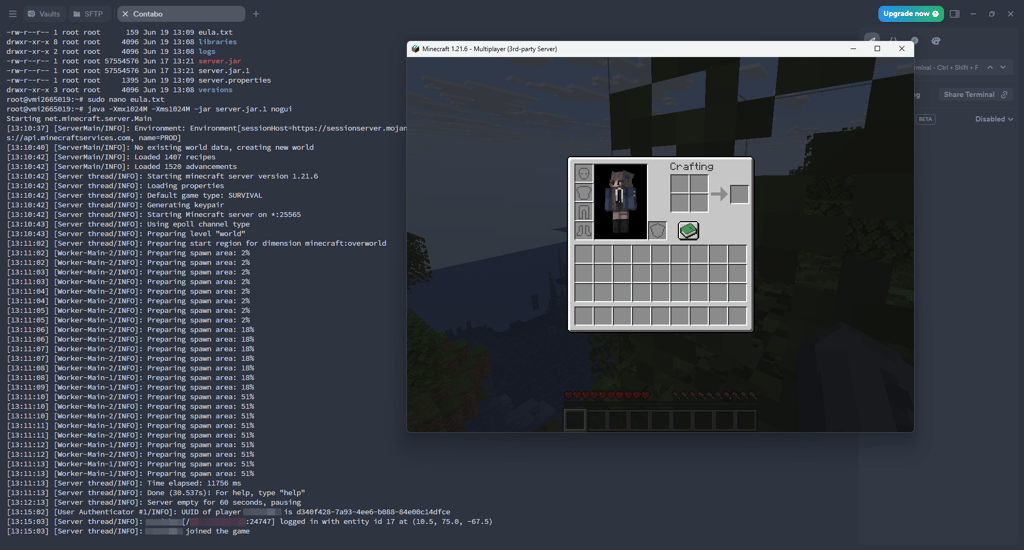Click 'Starting Minecraft server on *:25565' line
The image size is (1024, 550).
(153, 214)
